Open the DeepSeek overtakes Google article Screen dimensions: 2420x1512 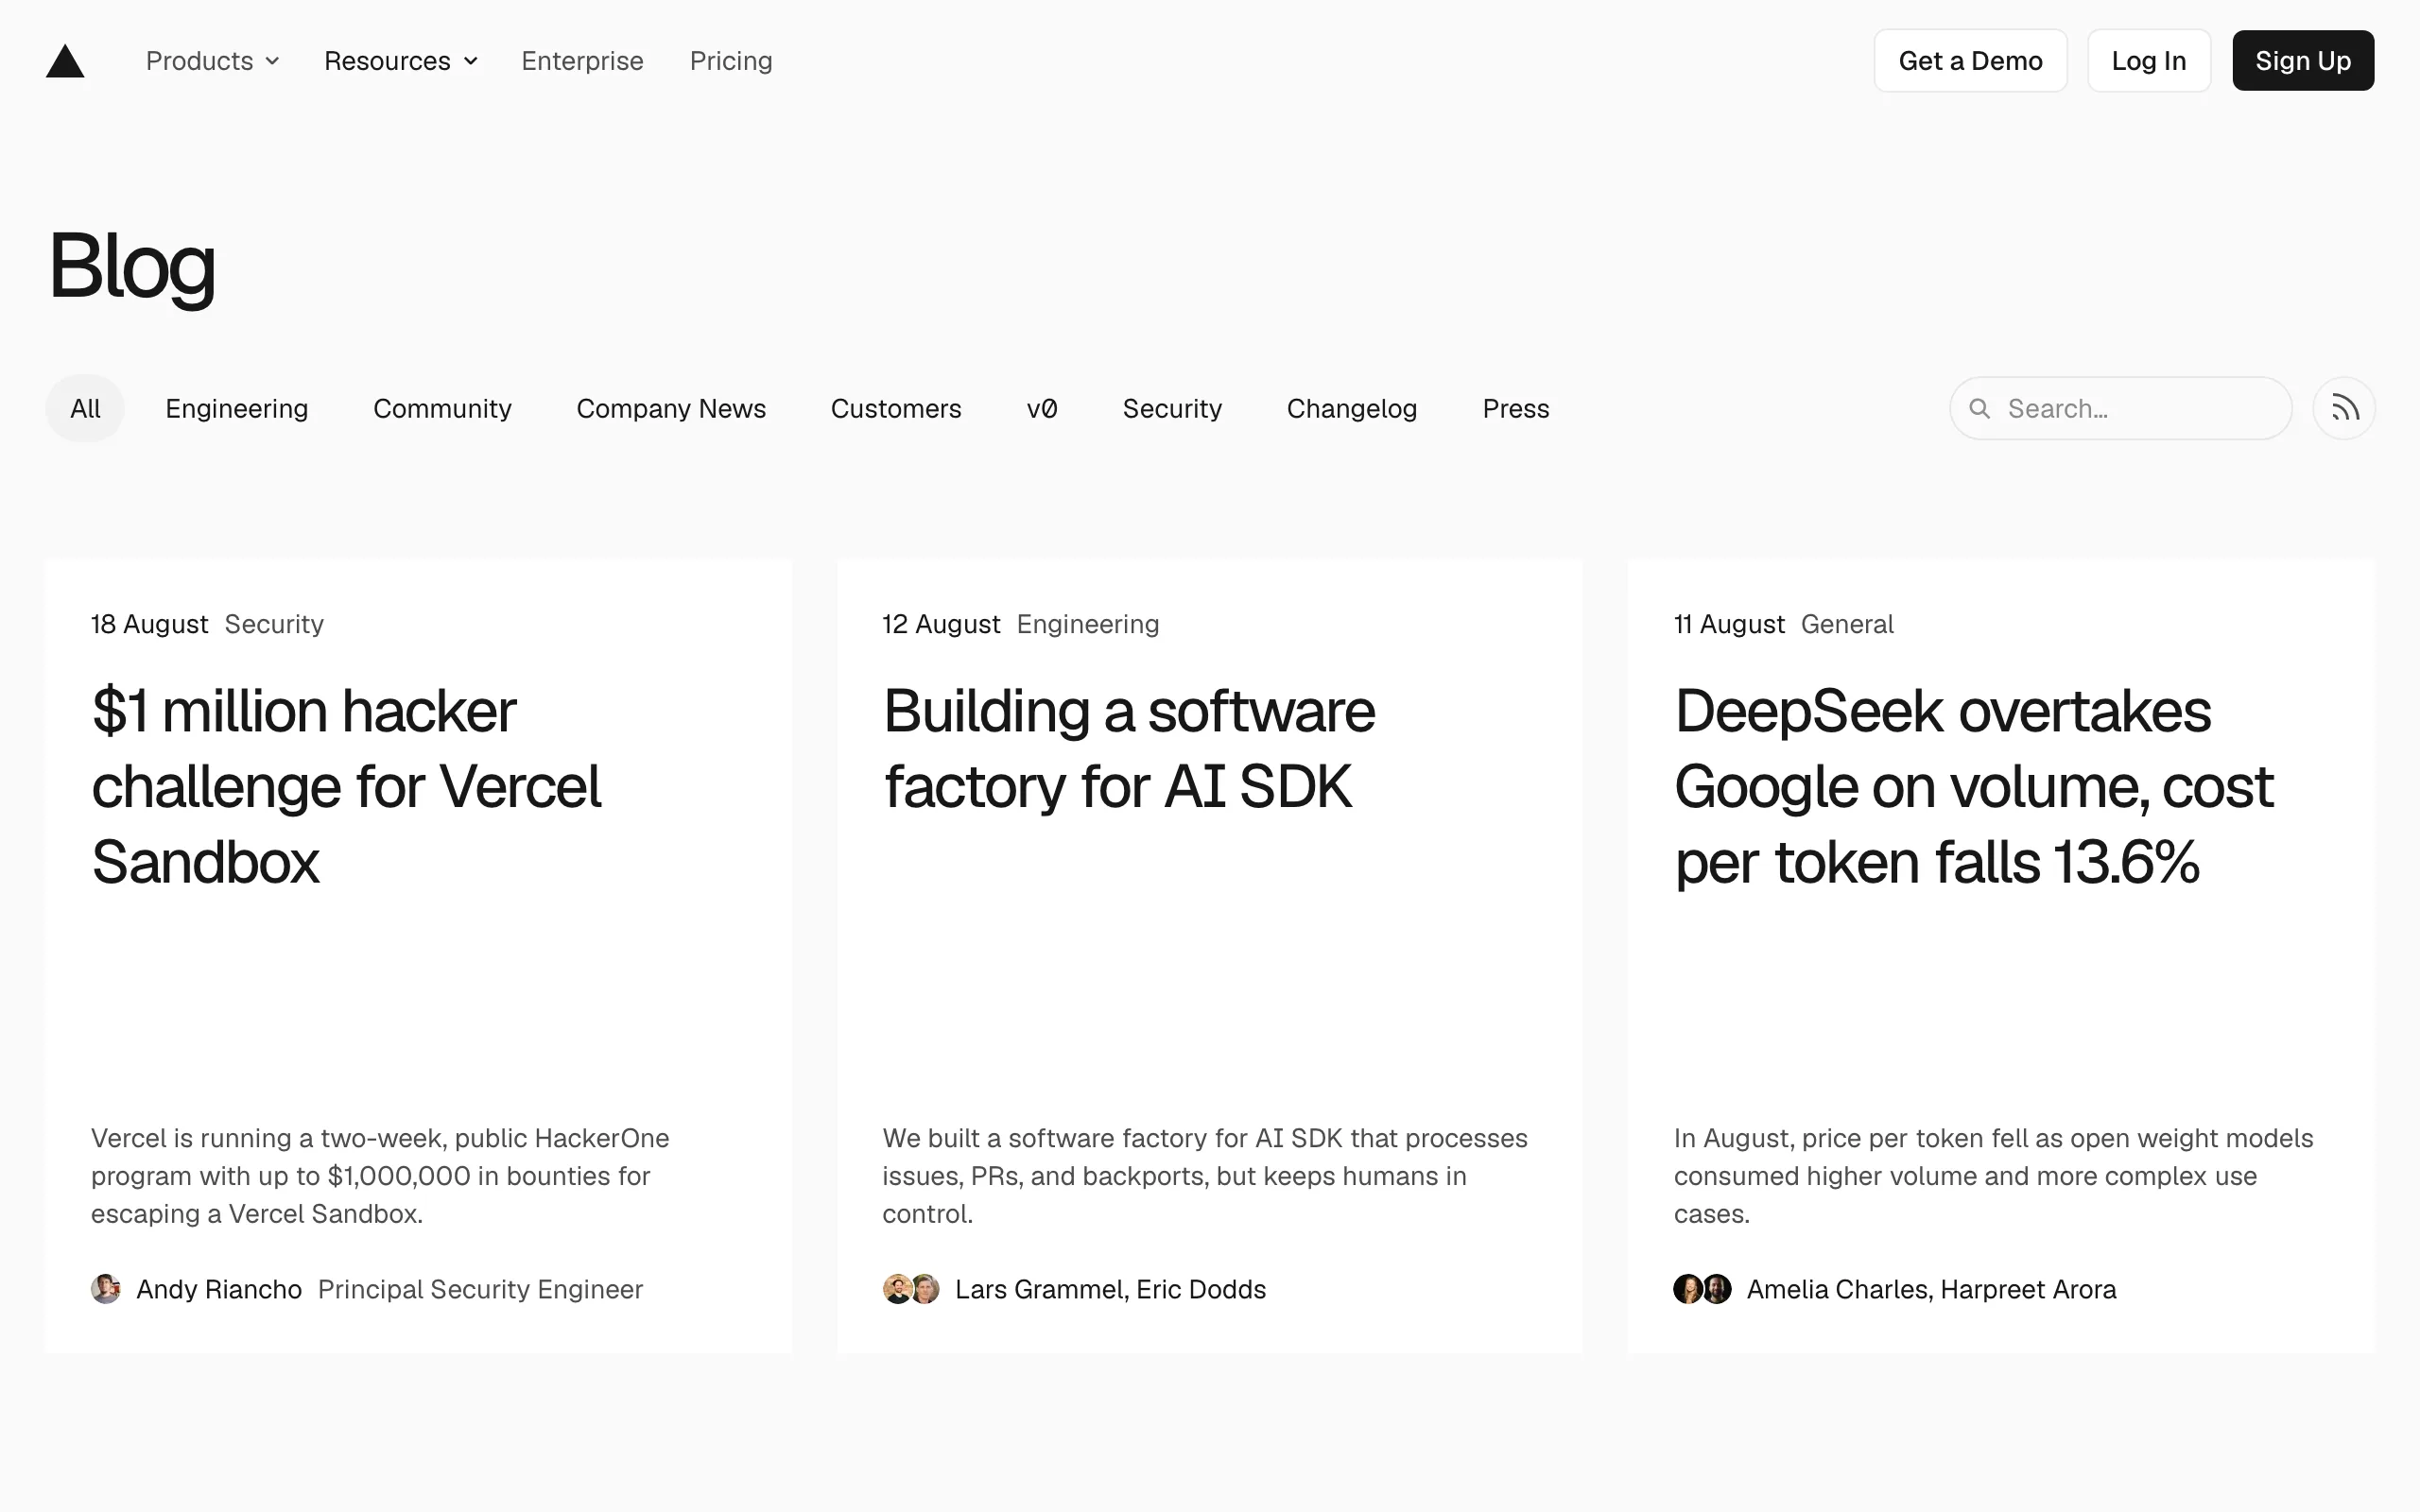click(x=1973, y=786)
